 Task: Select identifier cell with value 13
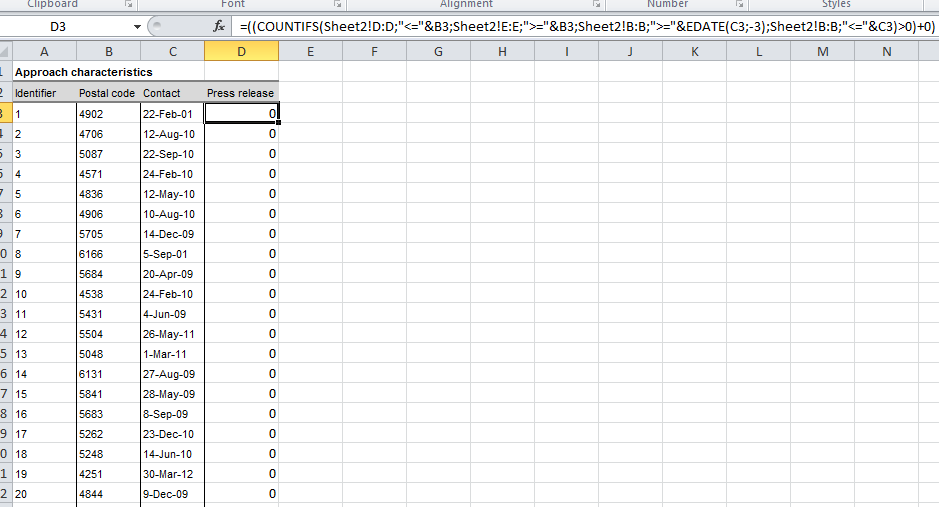click(44, 354)
